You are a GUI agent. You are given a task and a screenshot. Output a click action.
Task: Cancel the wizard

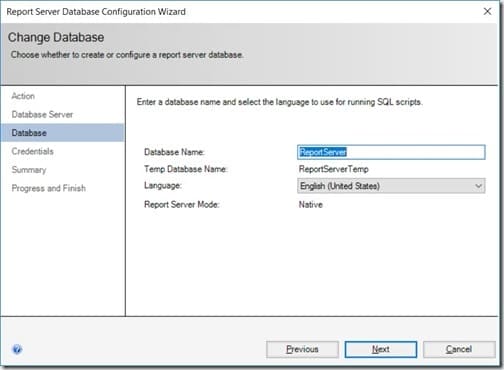[x=459, y=349]
